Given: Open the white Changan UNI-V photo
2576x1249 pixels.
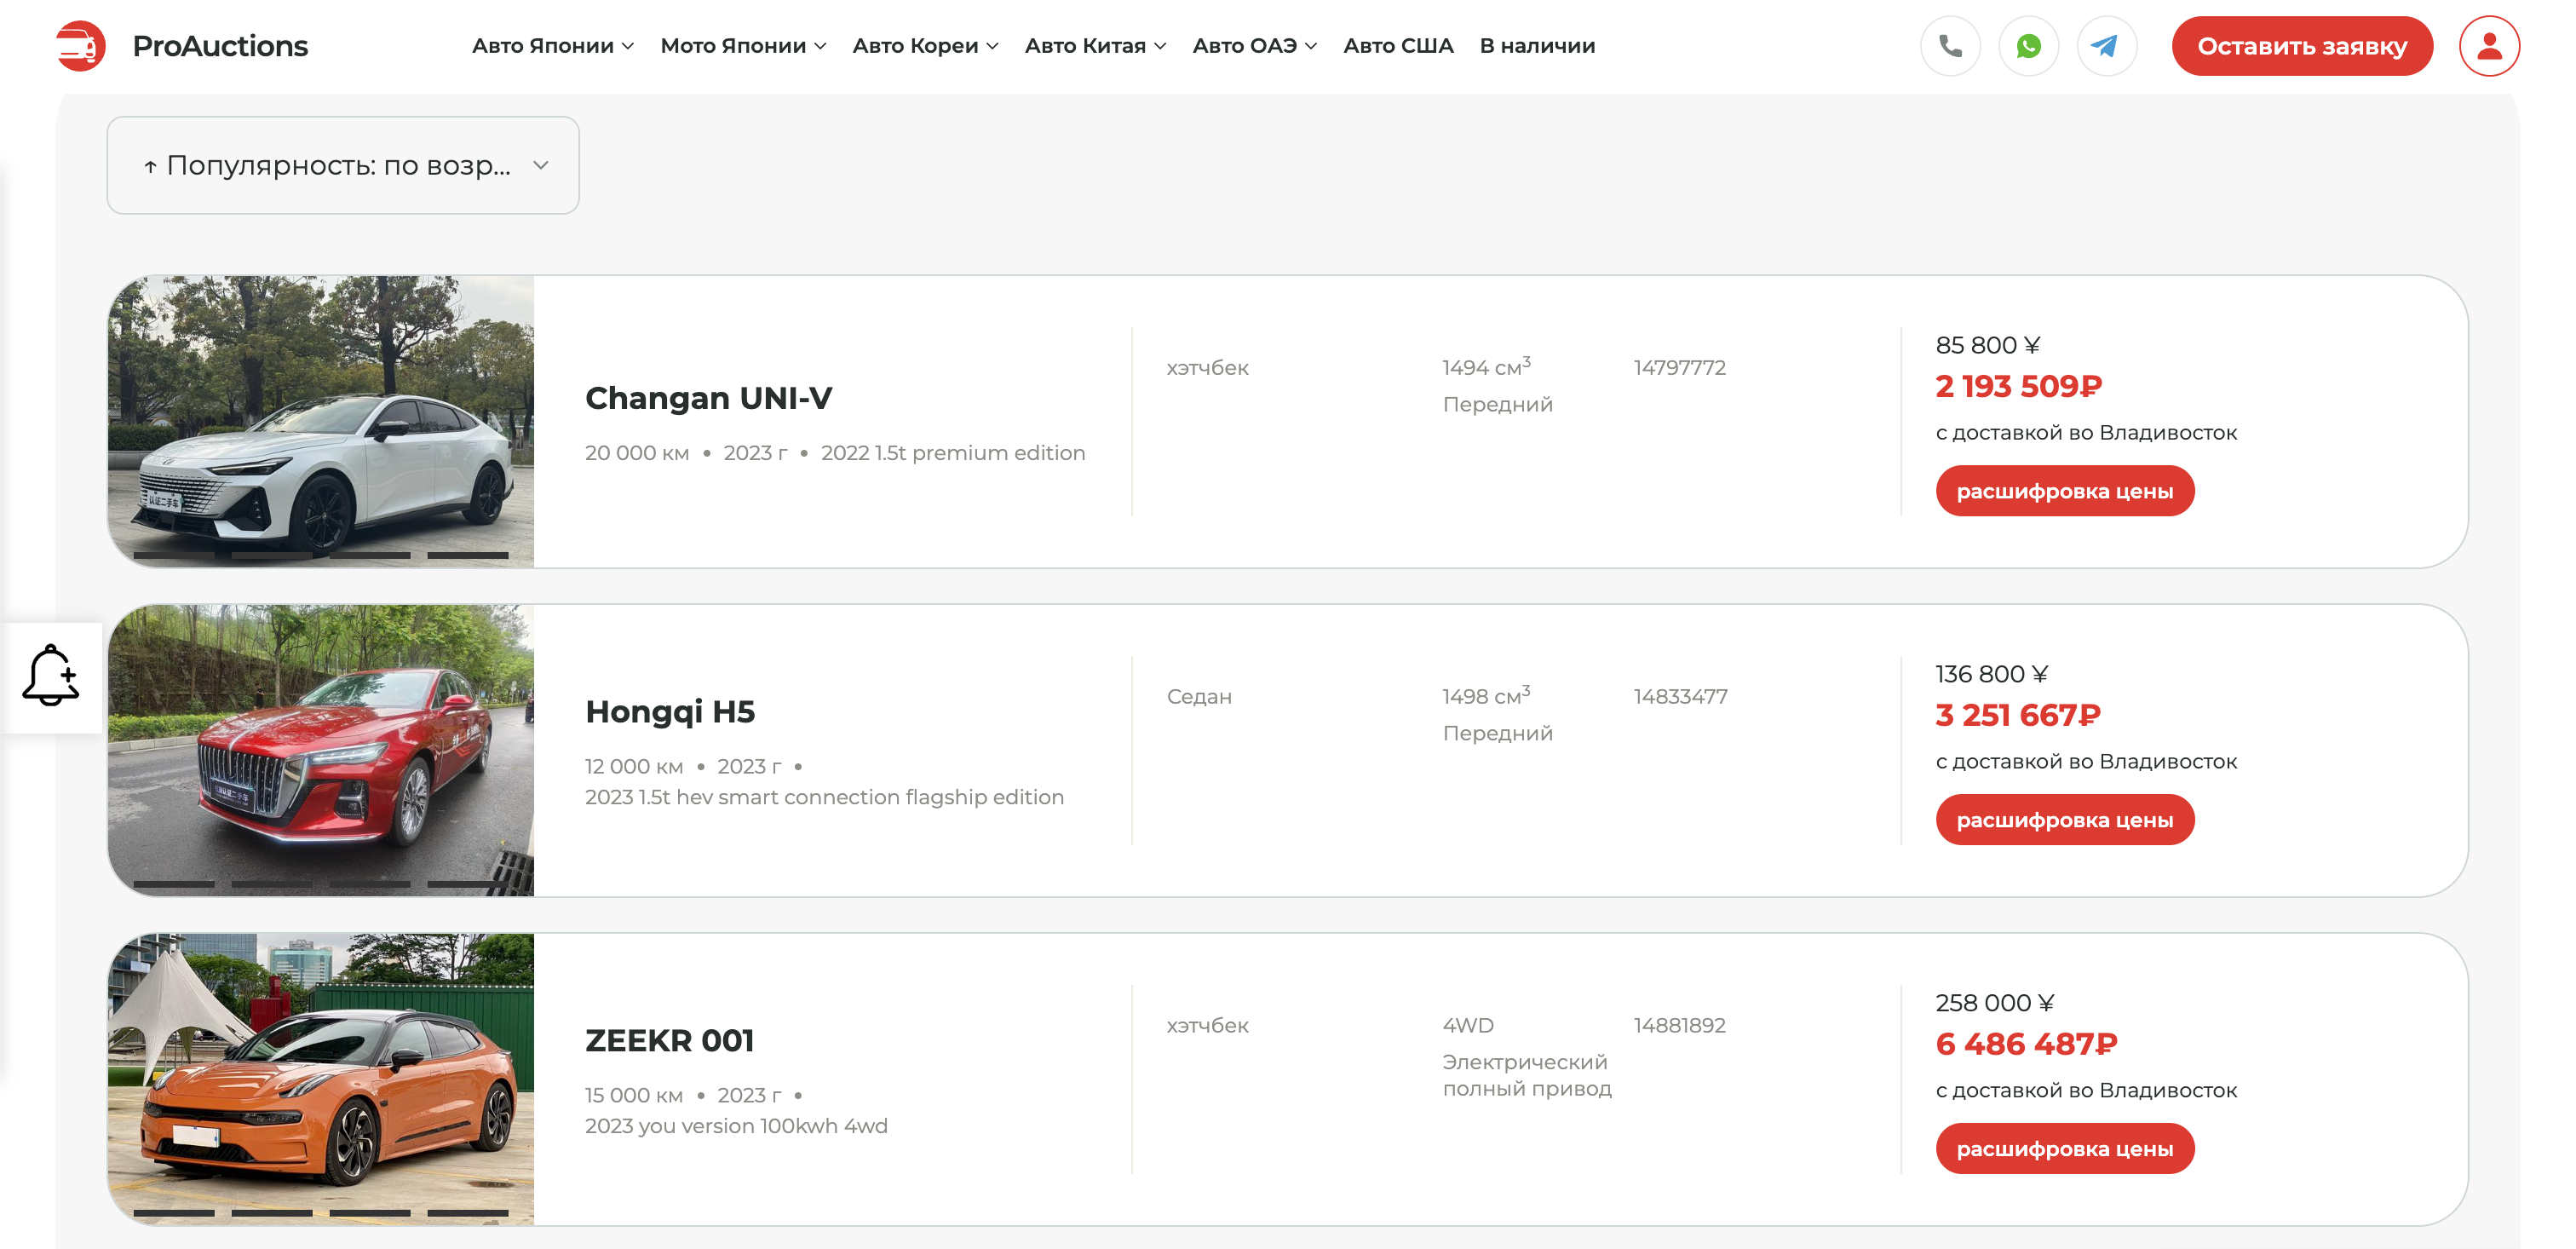Looking at the screenshot, I should 321,421.
